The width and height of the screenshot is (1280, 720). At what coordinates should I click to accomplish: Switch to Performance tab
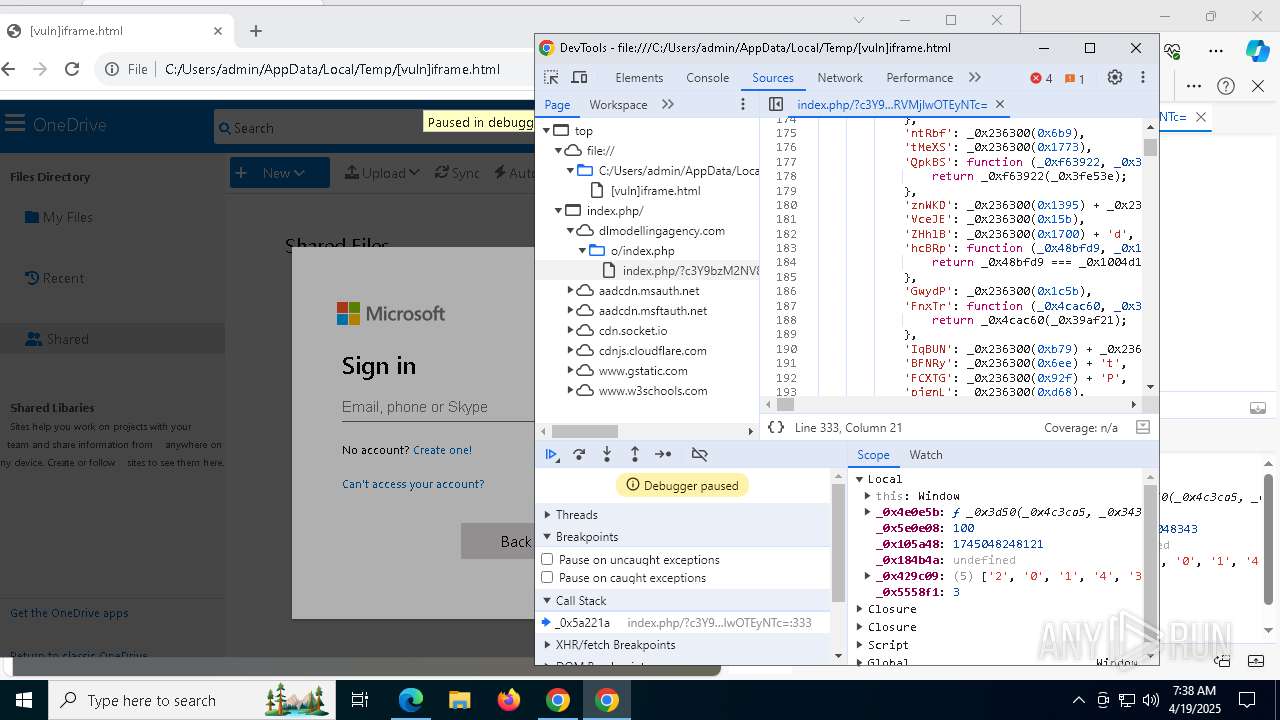point(919,77)
